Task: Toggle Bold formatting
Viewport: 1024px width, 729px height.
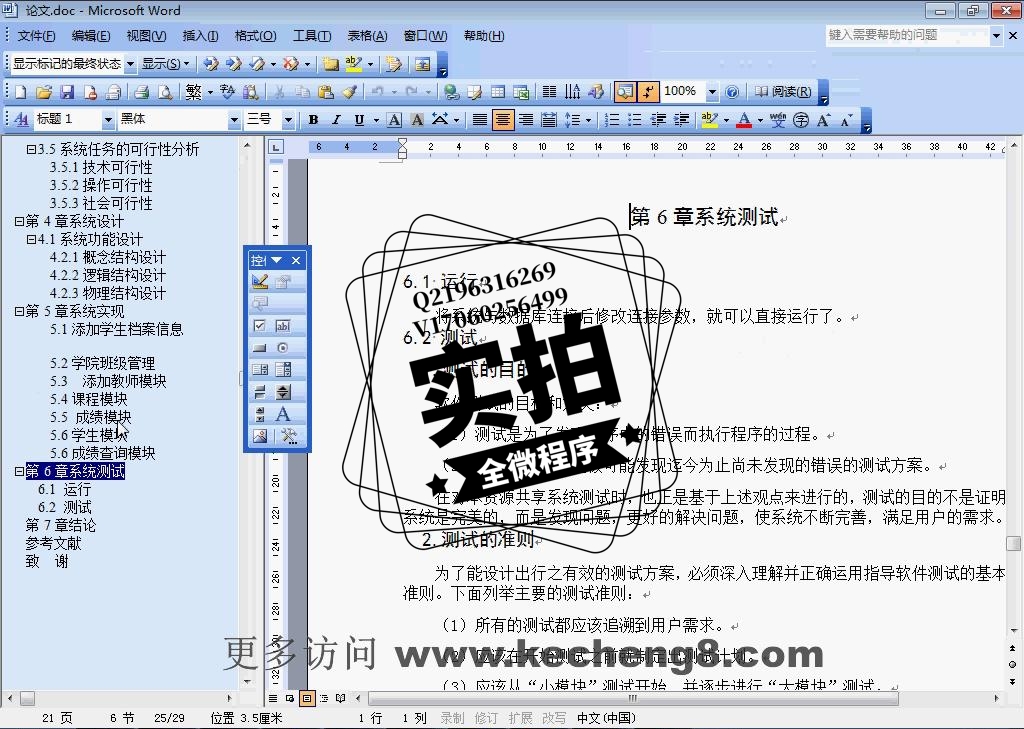Action: (313, 120)
